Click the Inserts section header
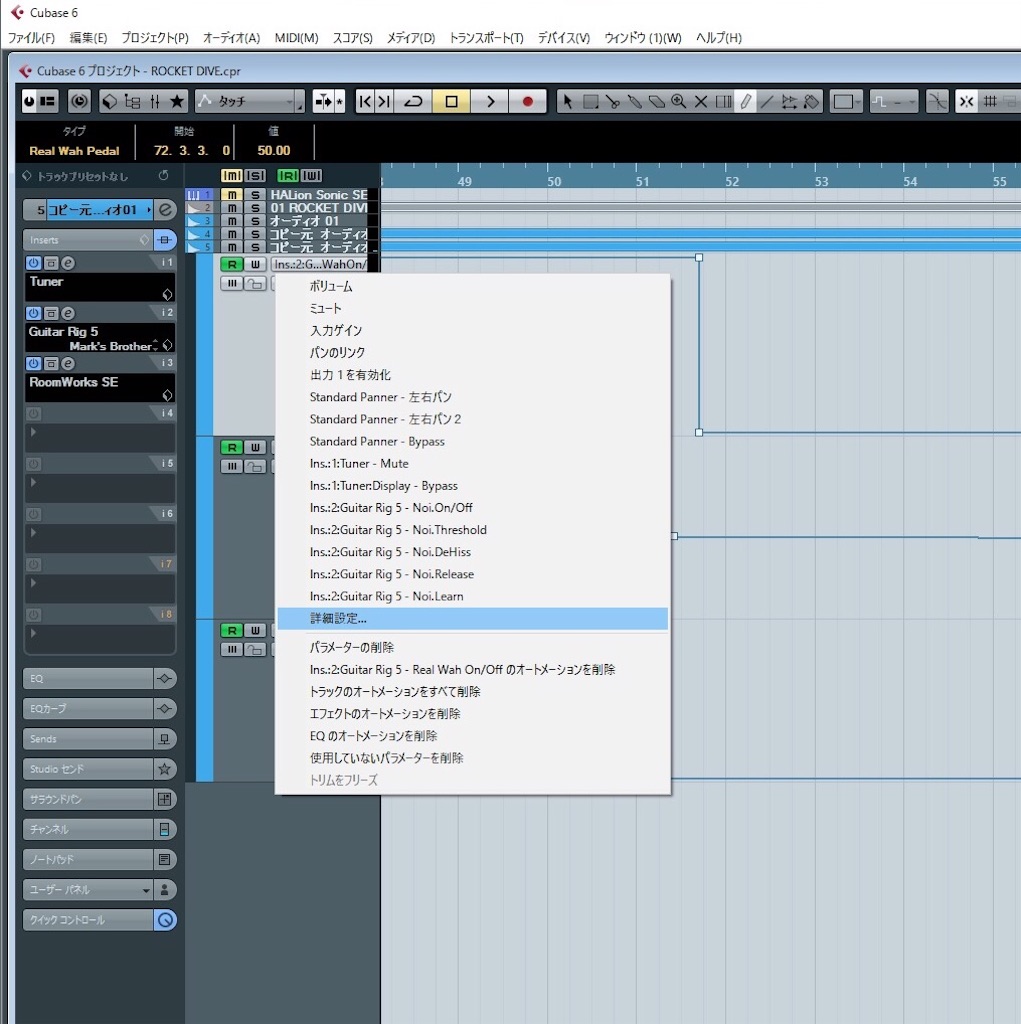 click(88, 240)
